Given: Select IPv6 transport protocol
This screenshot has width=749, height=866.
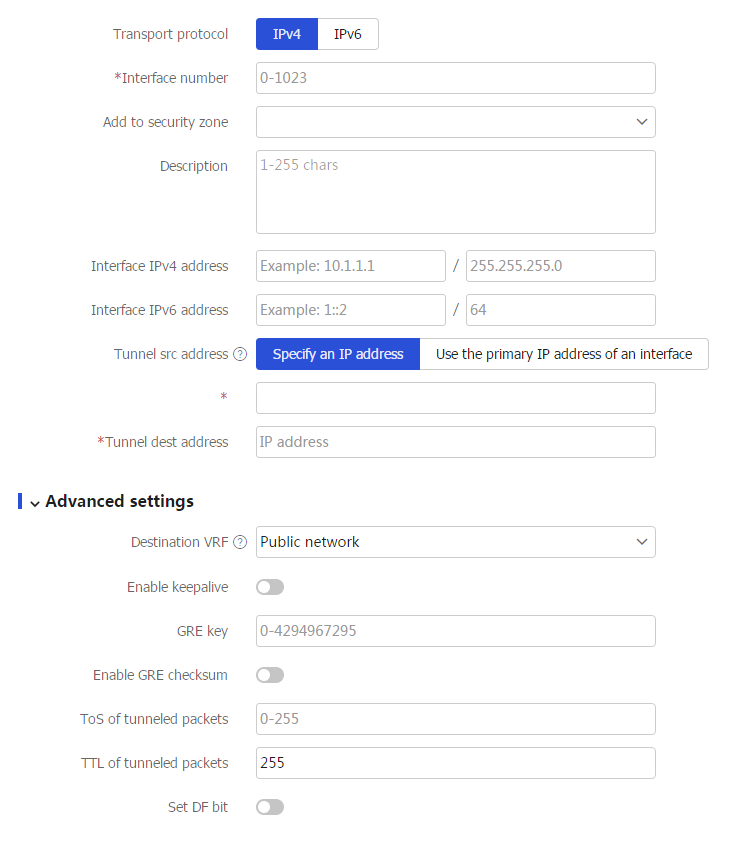Looking at the screenshot, I should (348, 34).
